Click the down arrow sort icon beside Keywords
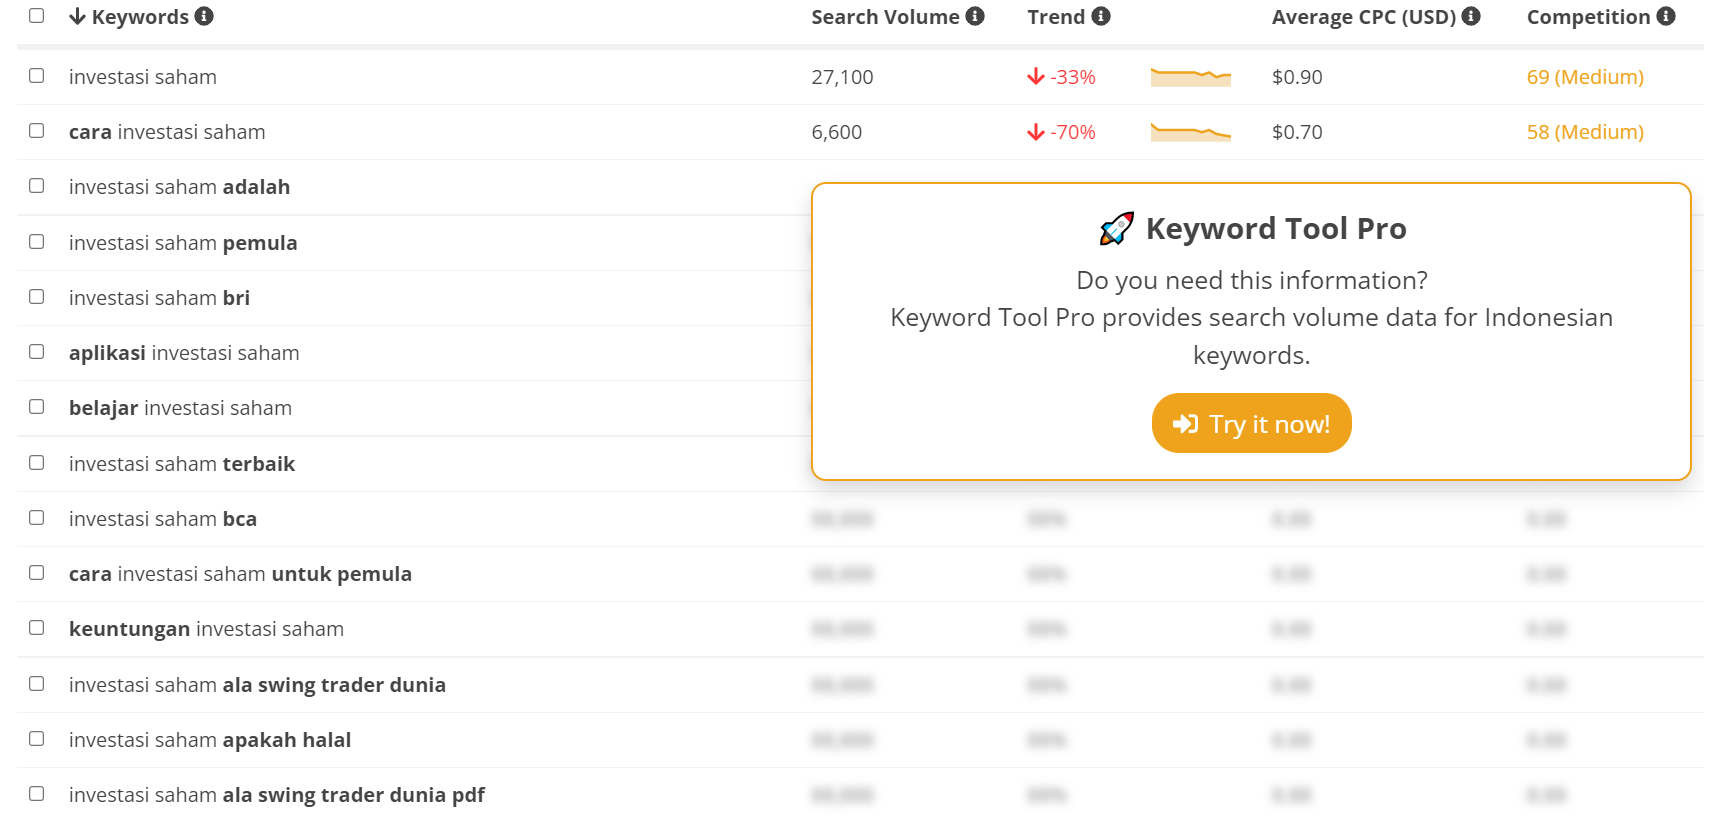The width and height of the screenshot is (1731, 817). 77,16
